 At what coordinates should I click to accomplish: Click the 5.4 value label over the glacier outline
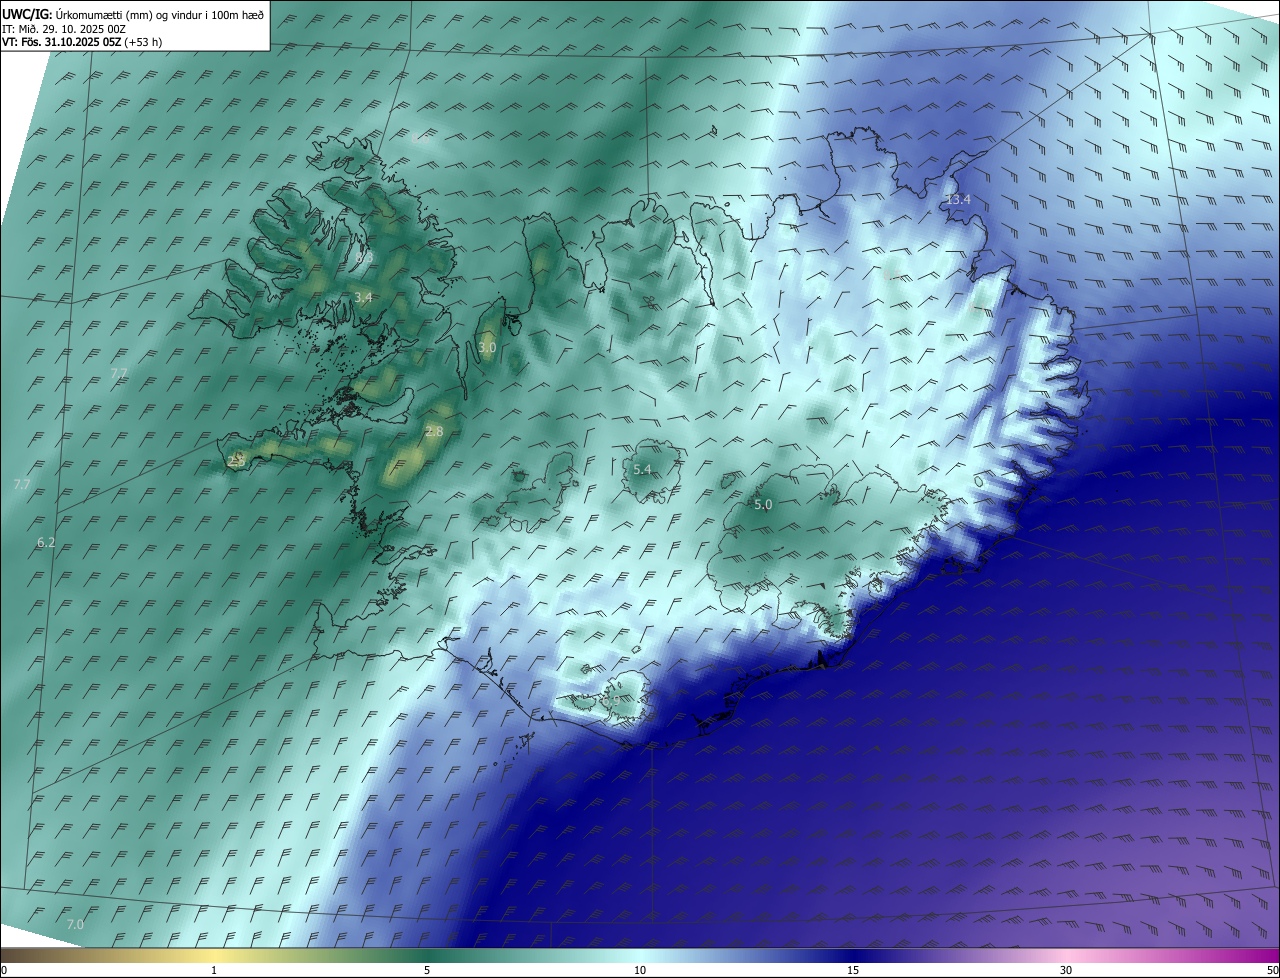click(642, 469)
